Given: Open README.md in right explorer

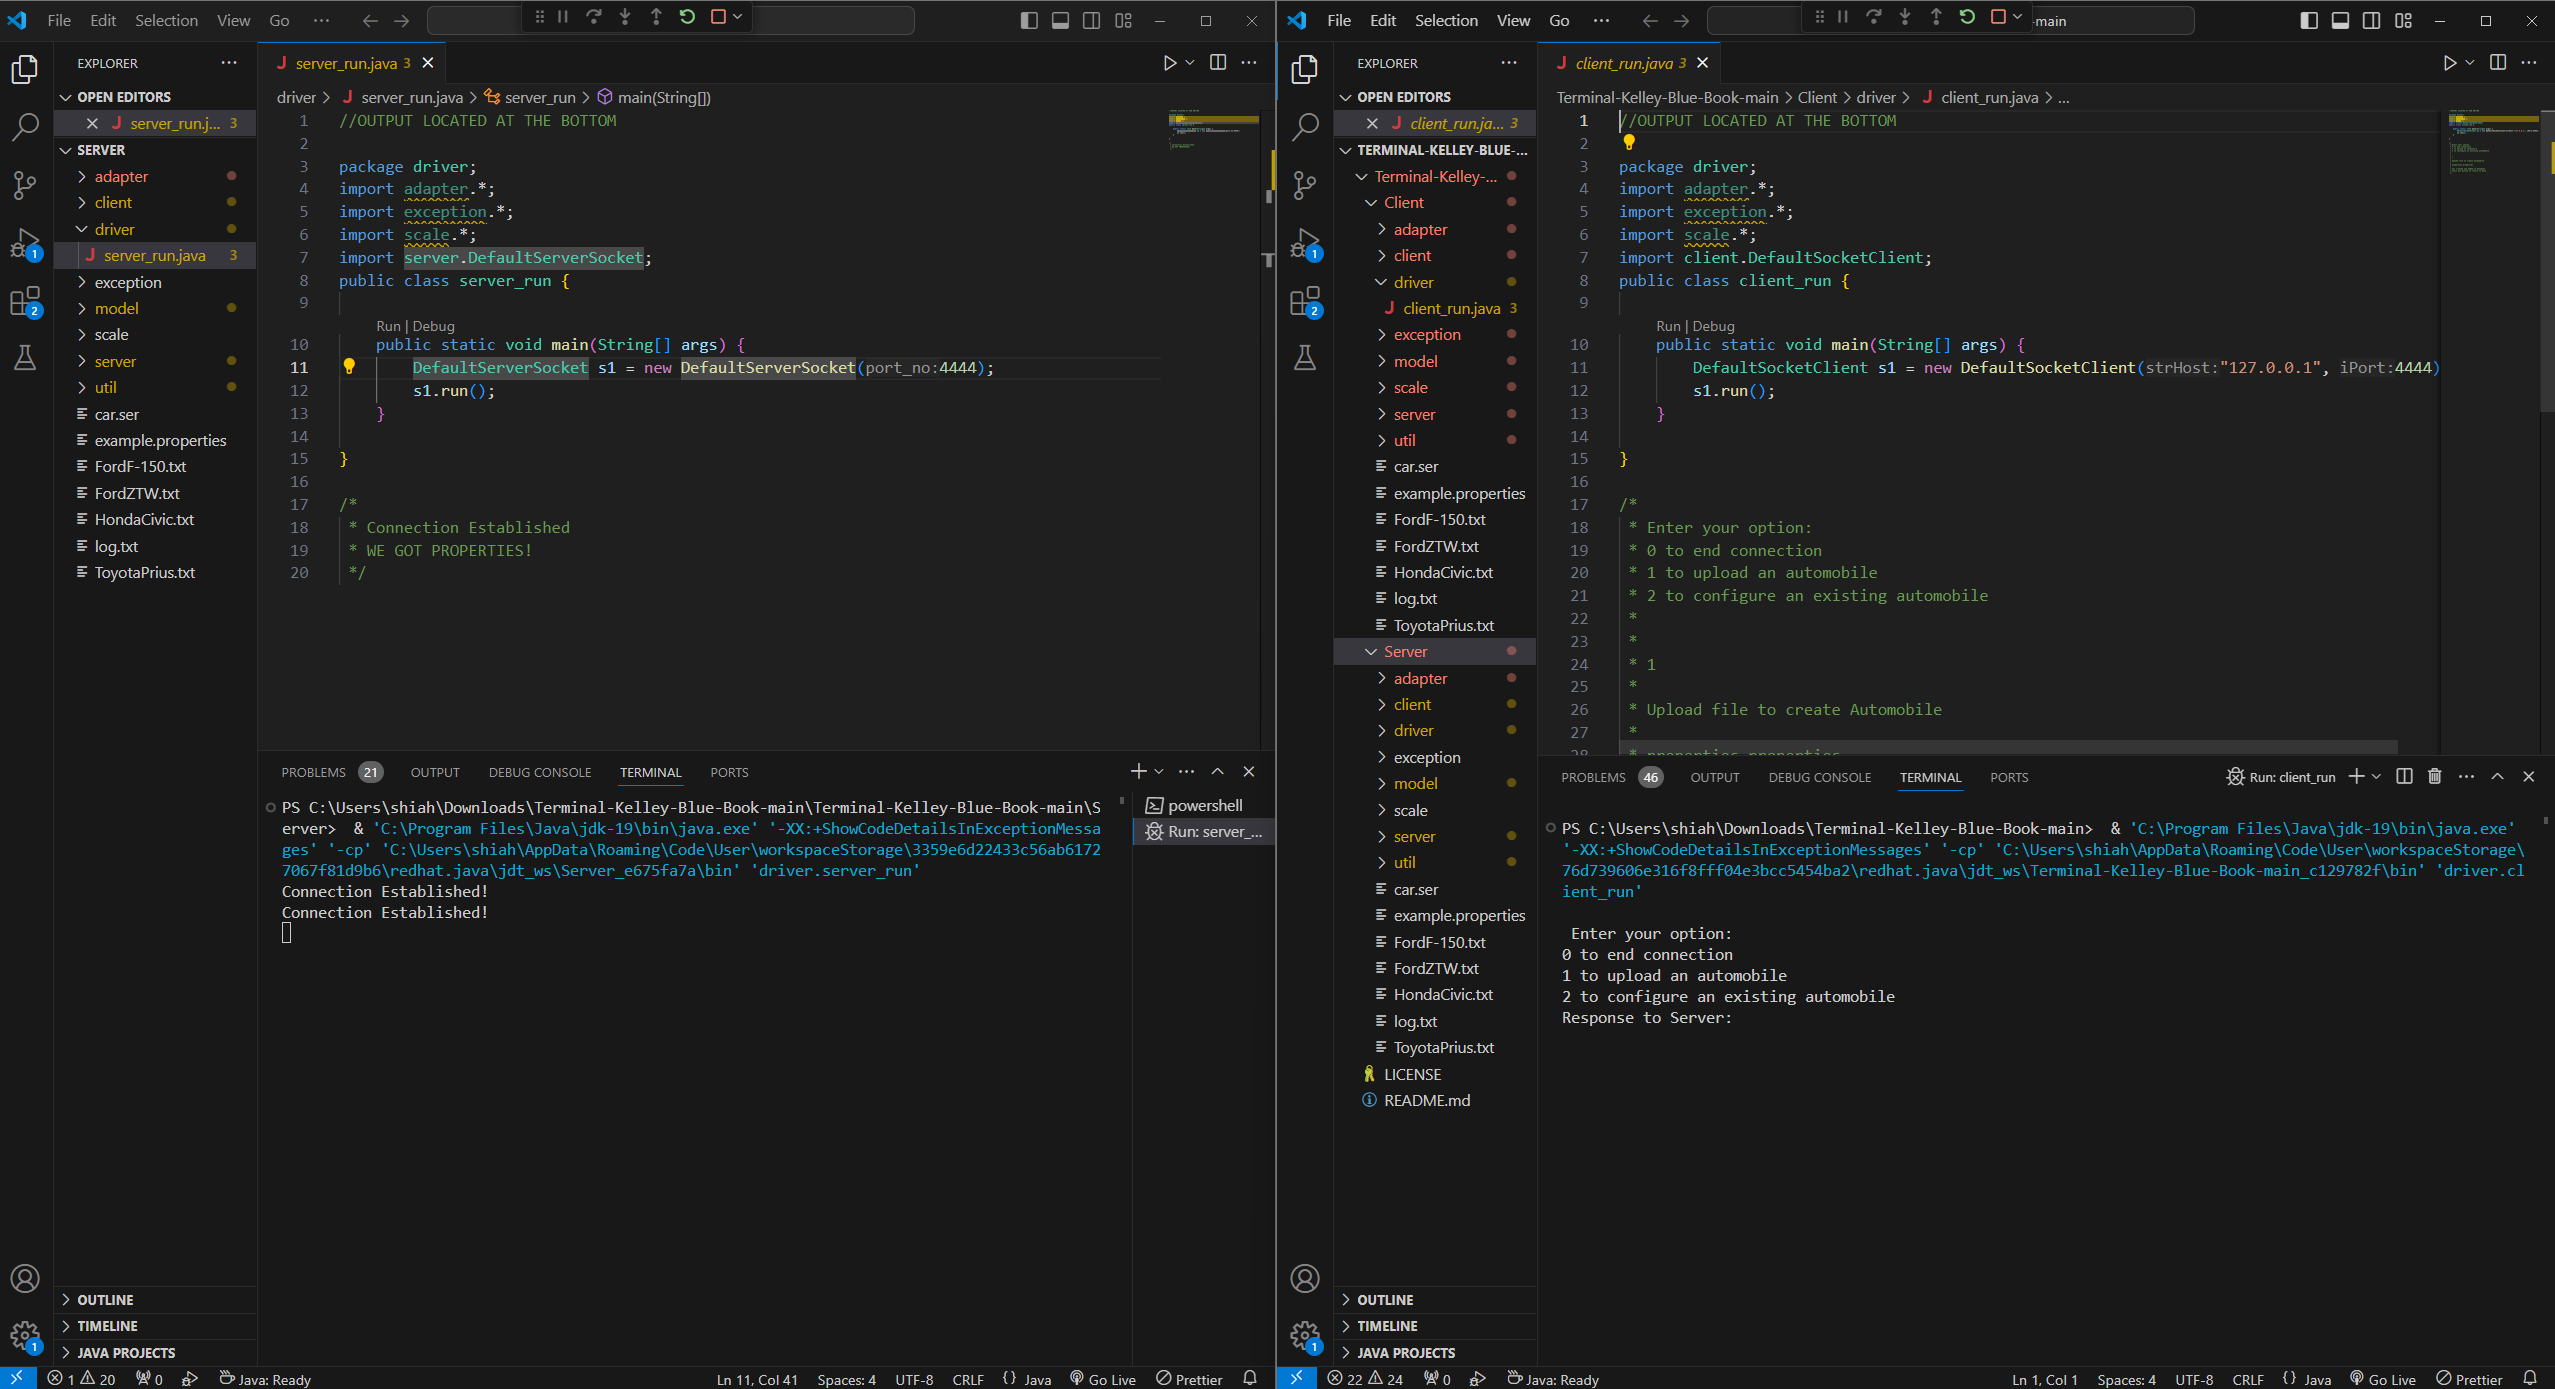Looking at the screenshot, I should 1426,1101.
